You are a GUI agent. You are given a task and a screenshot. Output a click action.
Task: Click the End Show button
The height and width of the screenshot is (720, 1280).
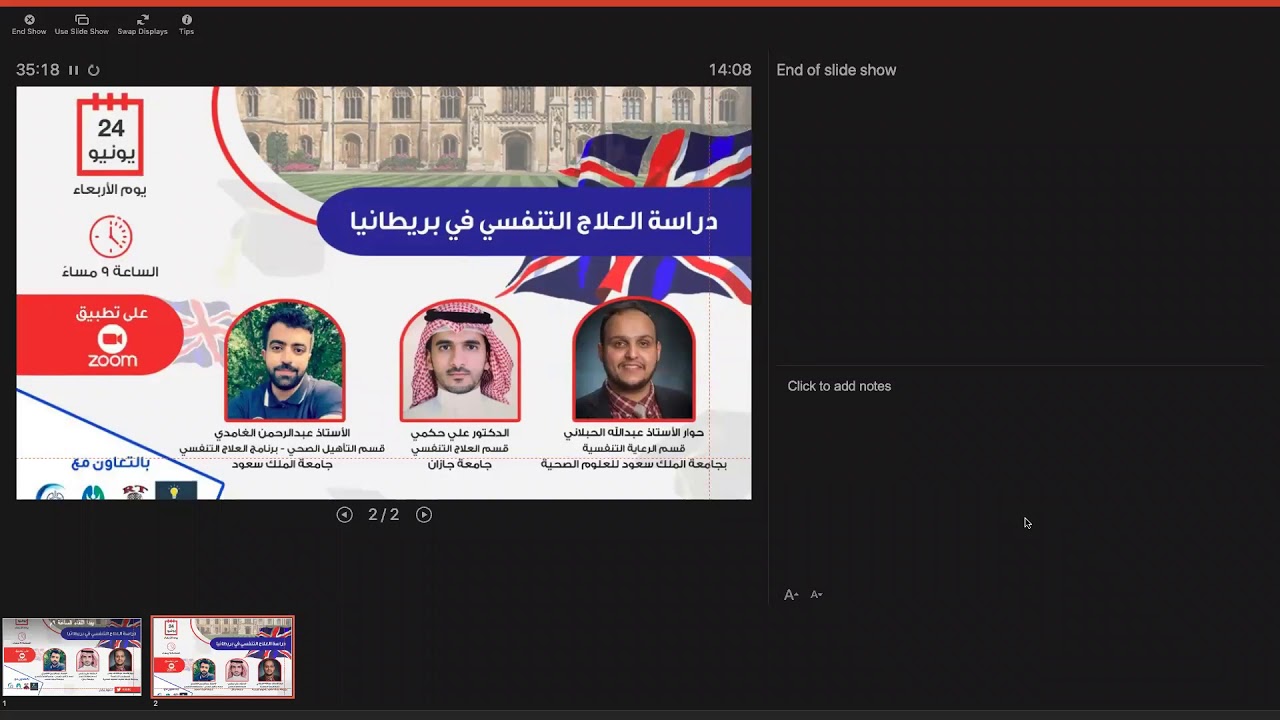coord(29,24)
